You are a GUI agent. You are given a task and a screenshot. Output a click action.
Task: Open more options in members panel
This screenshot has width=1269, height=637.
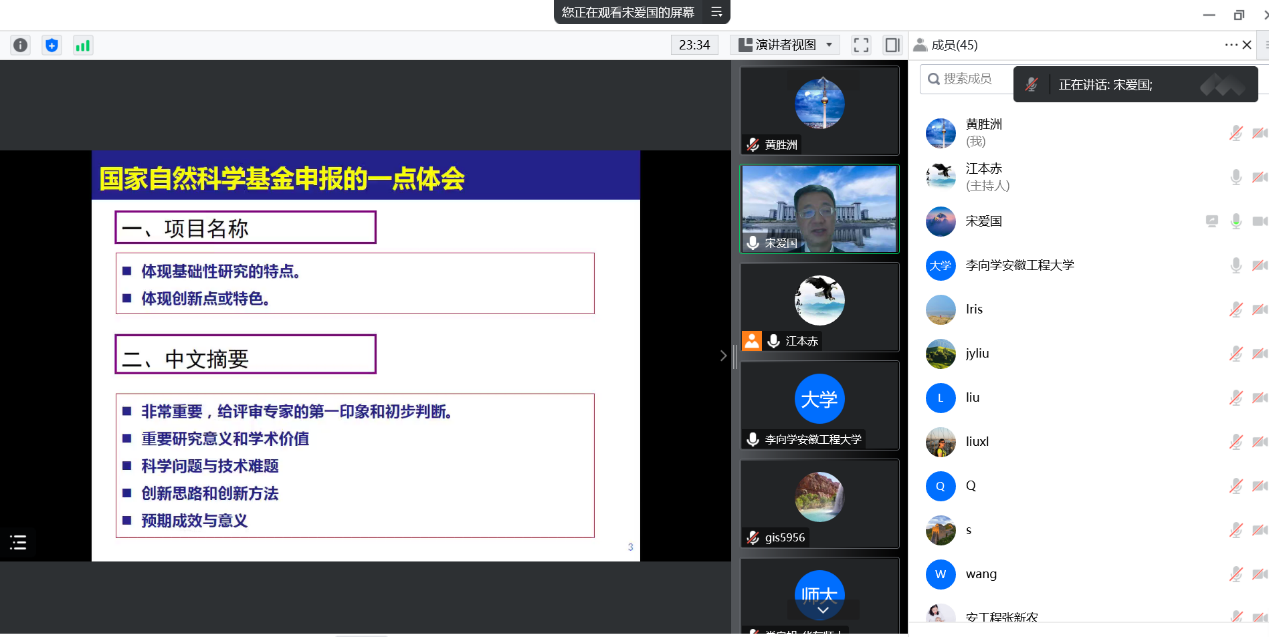coord(1231,45)
